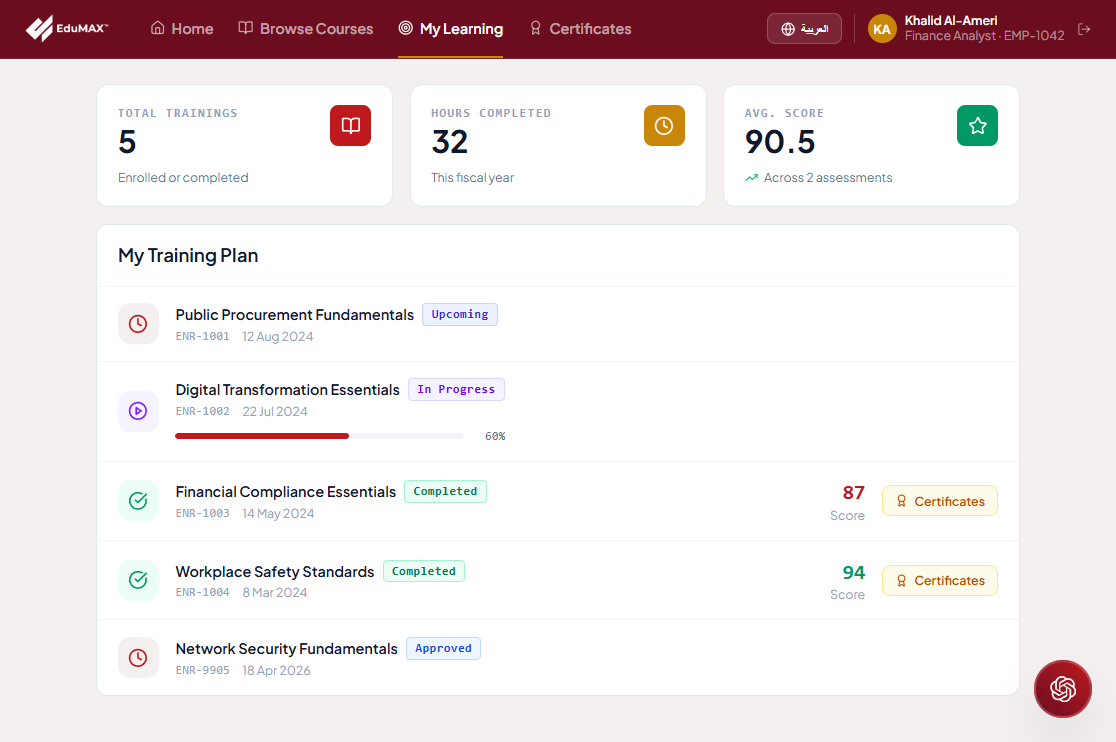Click the Completed badge for Financial Compliance
The width and height of the screenshot is (1116, 742).
click(446, 492)
